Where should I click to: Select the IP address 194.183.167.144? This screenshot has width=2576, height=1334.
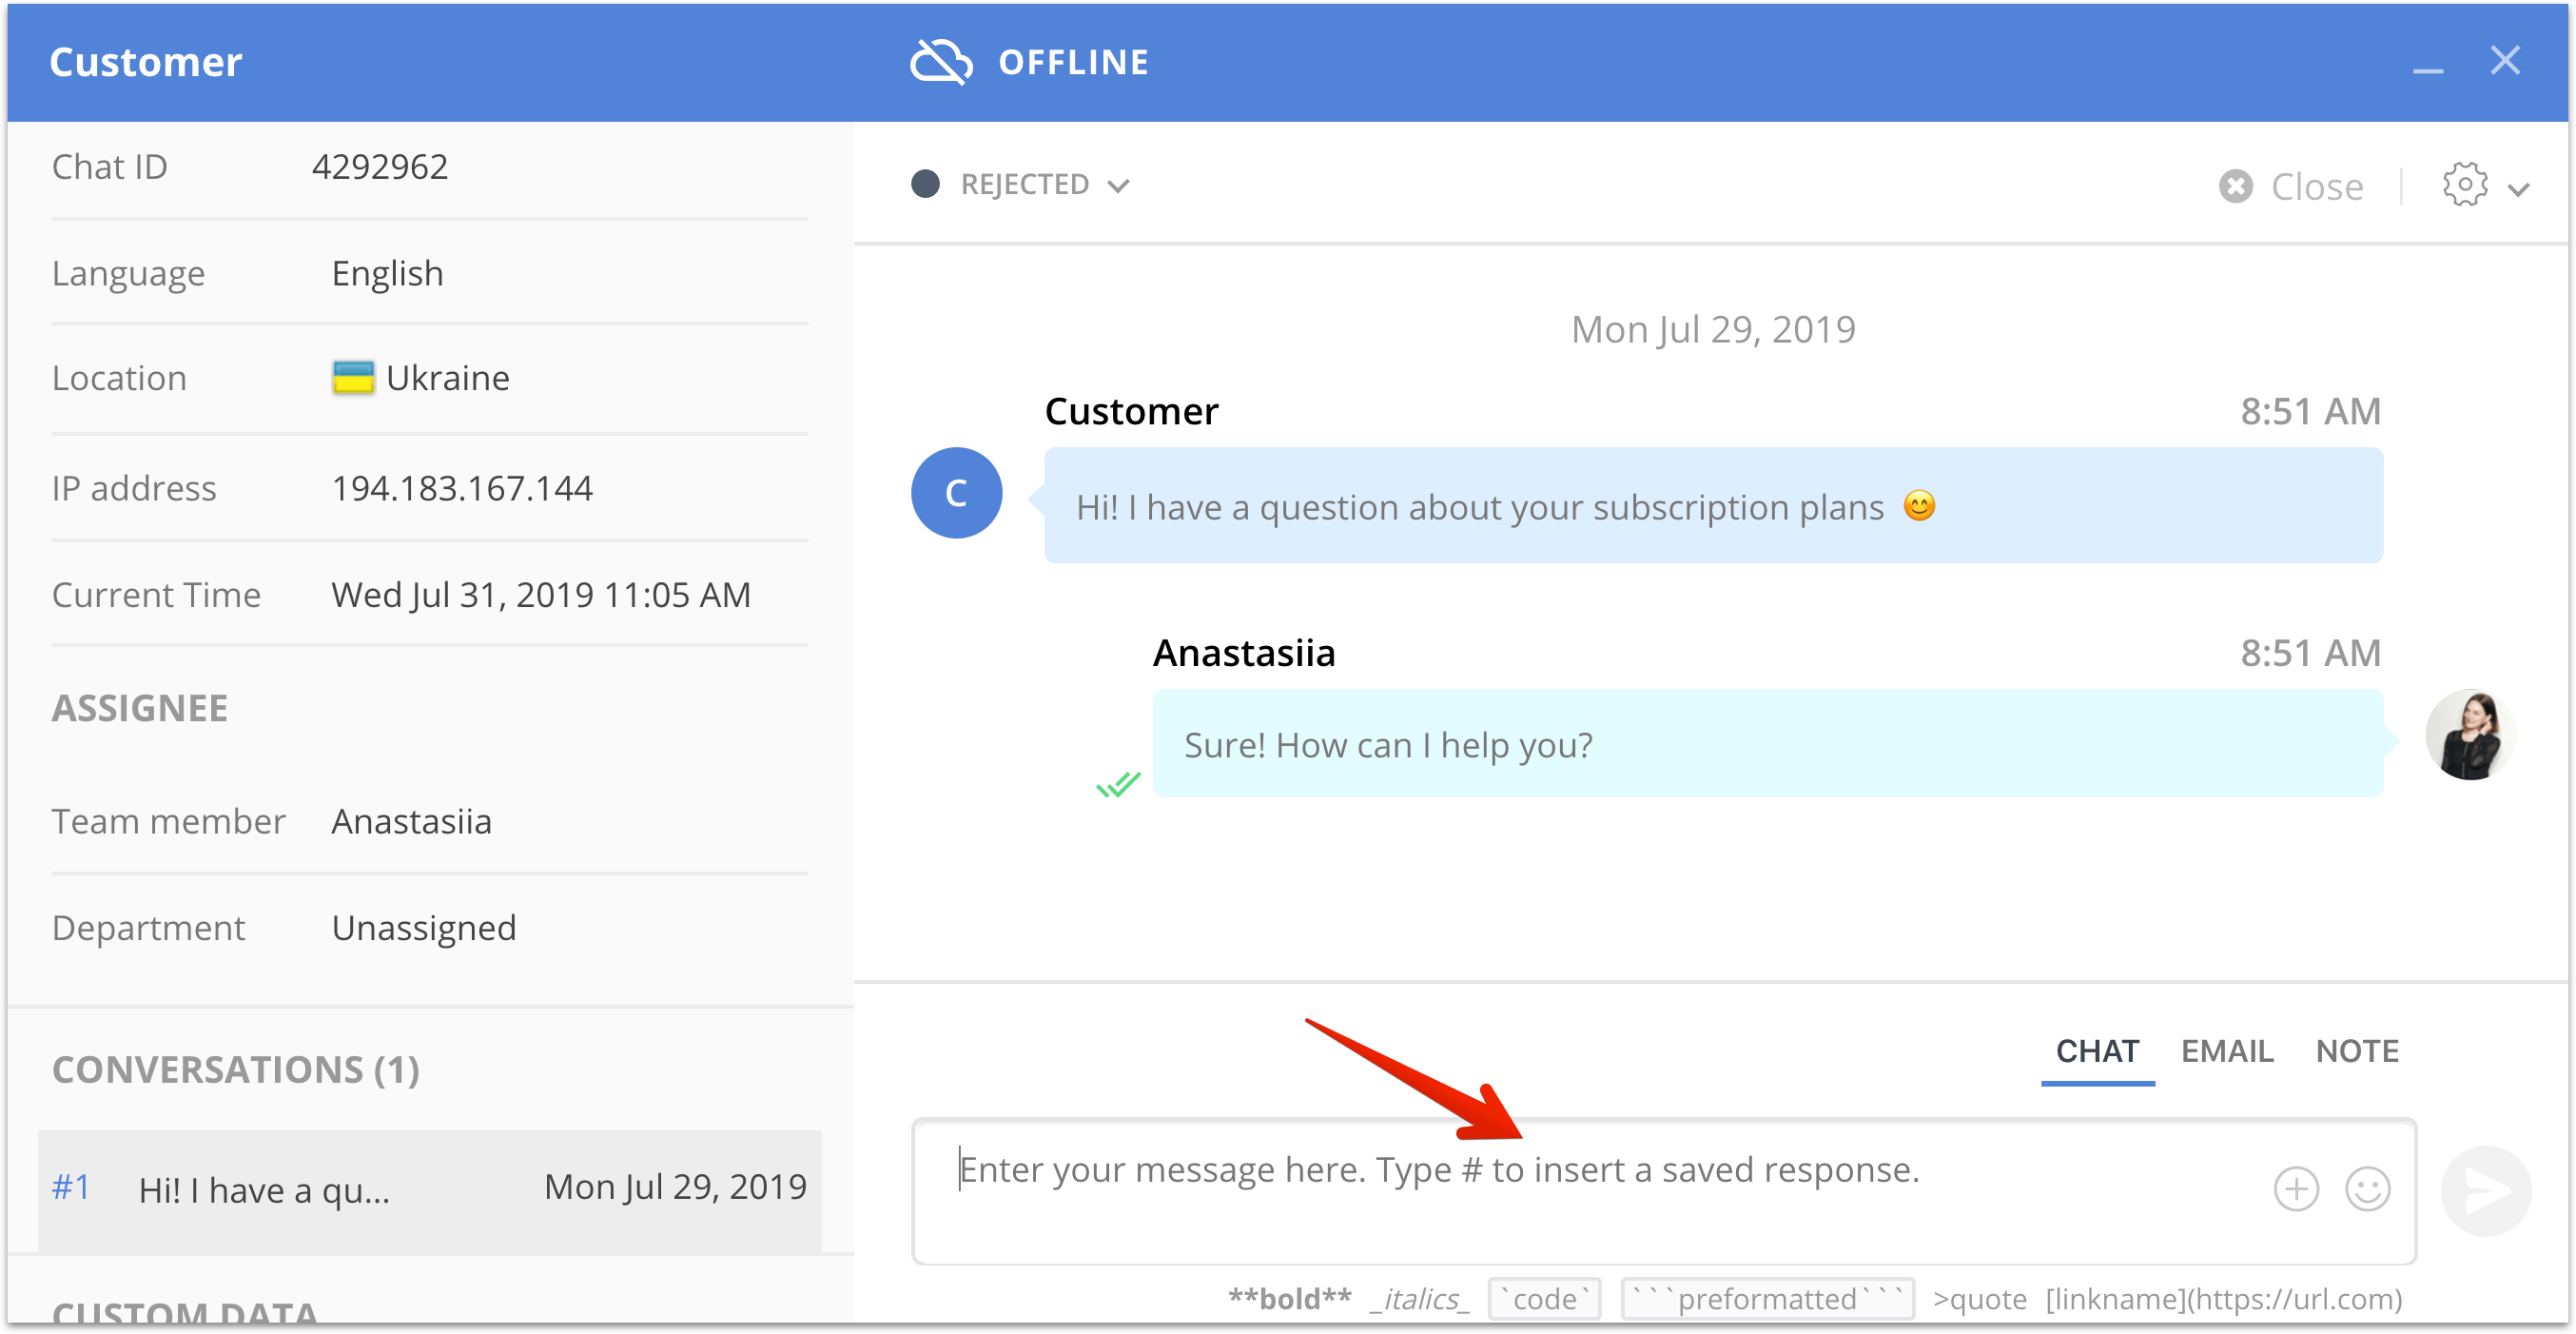coord(462,488)
